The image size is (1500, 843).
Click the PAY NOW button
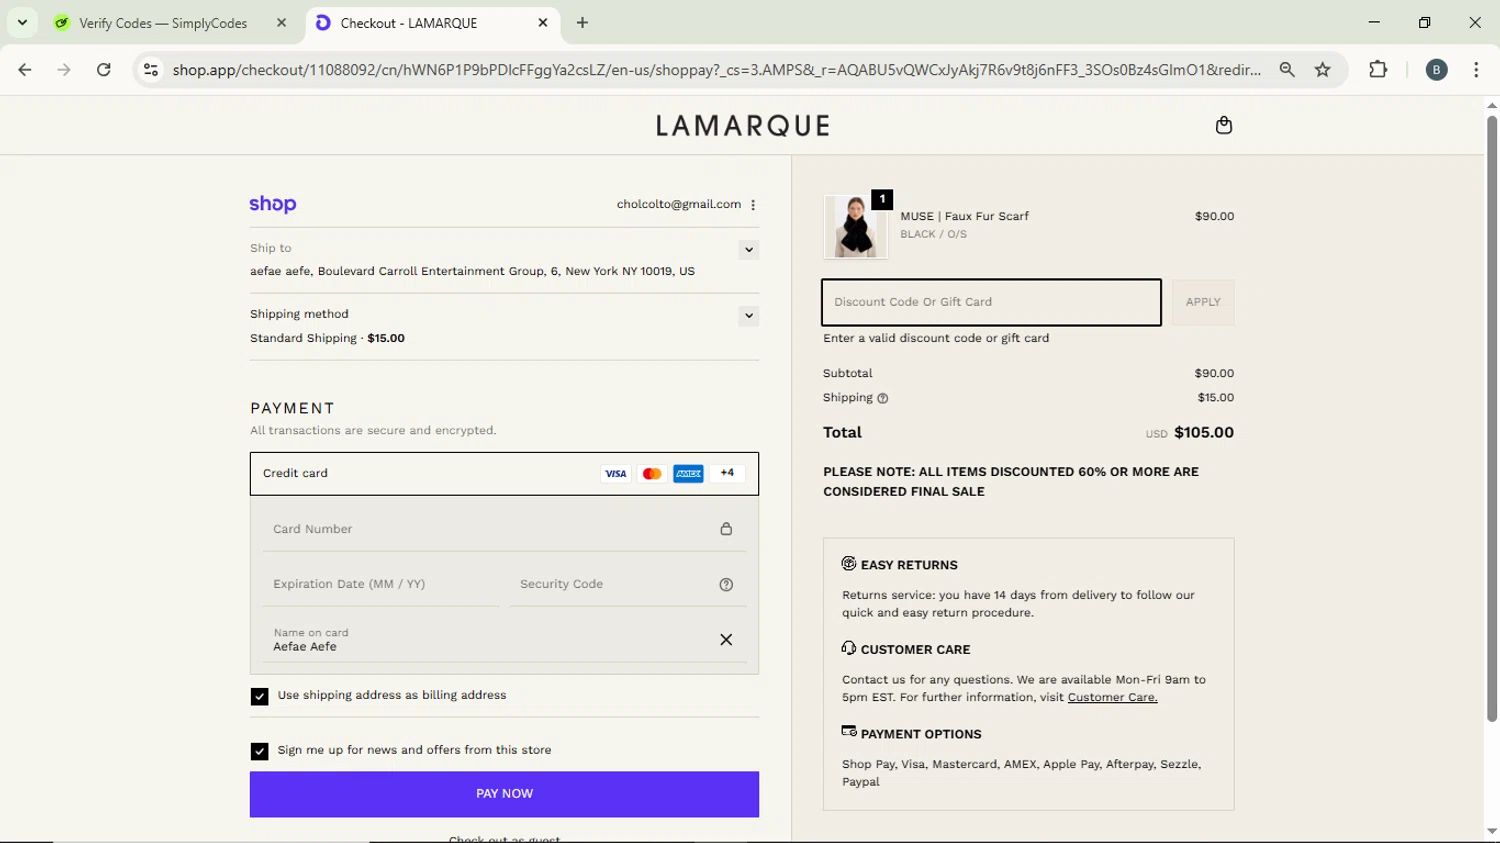(x=504, y=794)
